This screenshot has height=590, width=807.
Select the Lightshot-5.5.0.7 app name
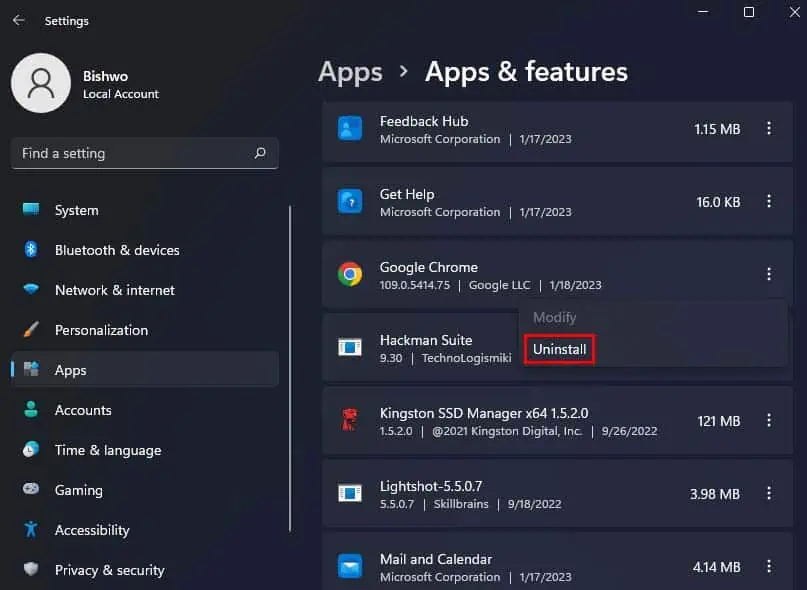pyautogui.click(x=430, y=487)
